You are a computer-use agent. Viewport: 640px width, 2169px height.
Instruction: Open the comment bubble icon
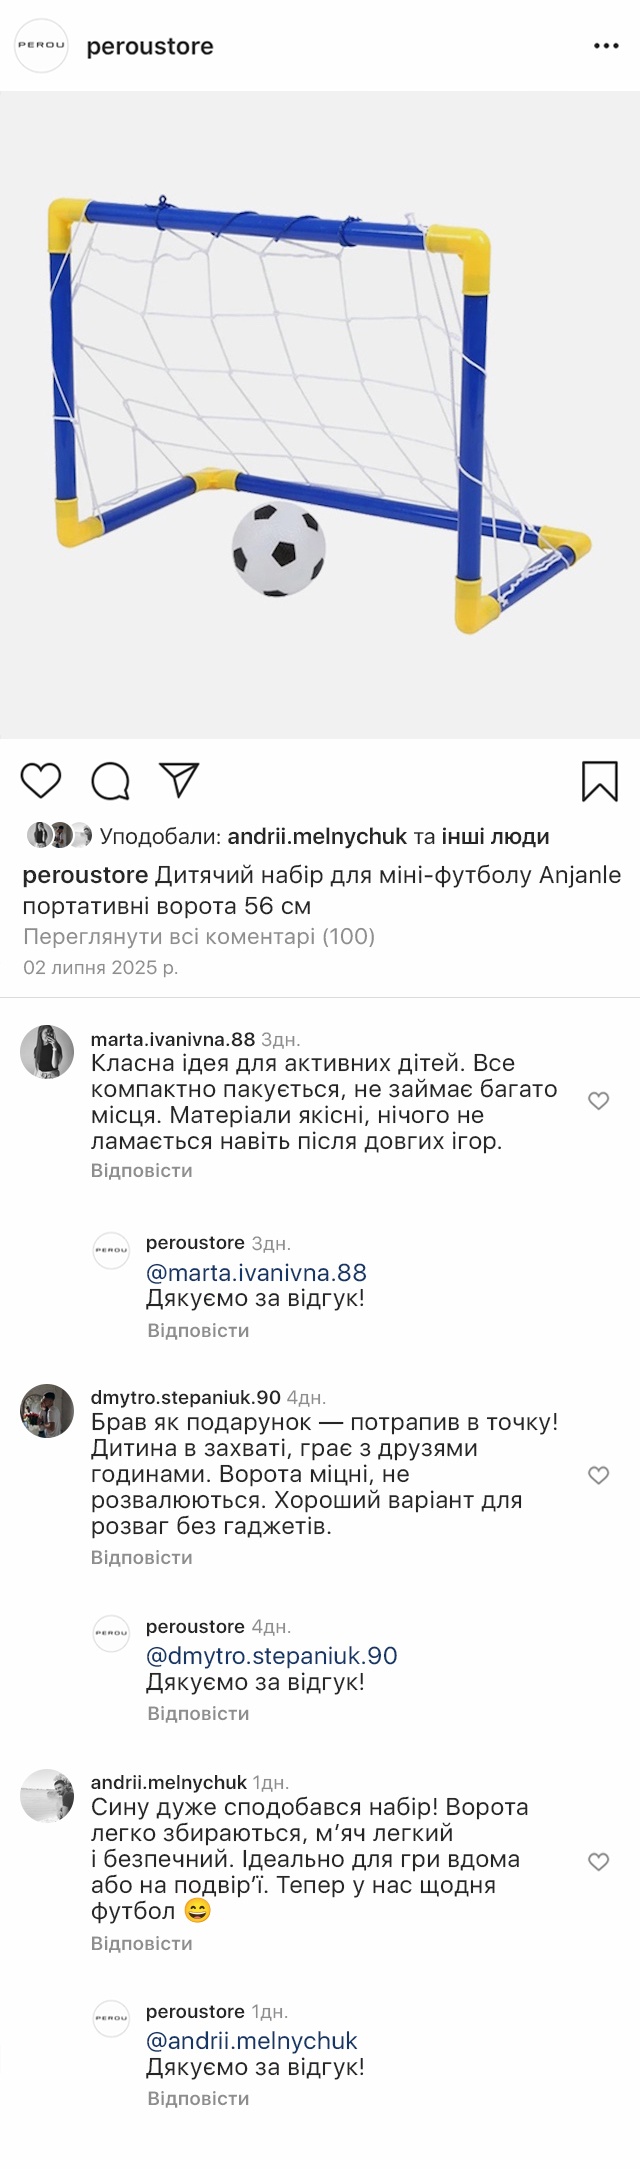coord(110,781)
